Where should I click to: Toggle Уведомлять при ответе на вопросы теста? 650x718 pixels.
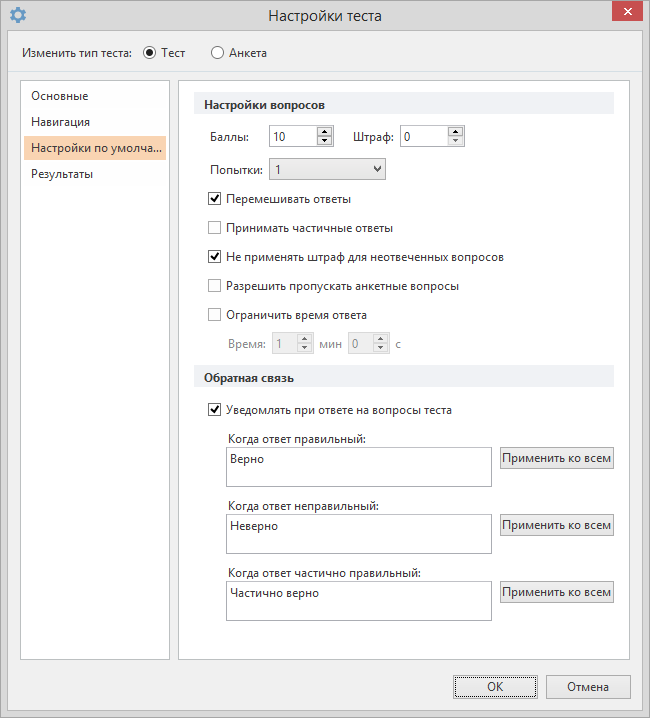214,409
